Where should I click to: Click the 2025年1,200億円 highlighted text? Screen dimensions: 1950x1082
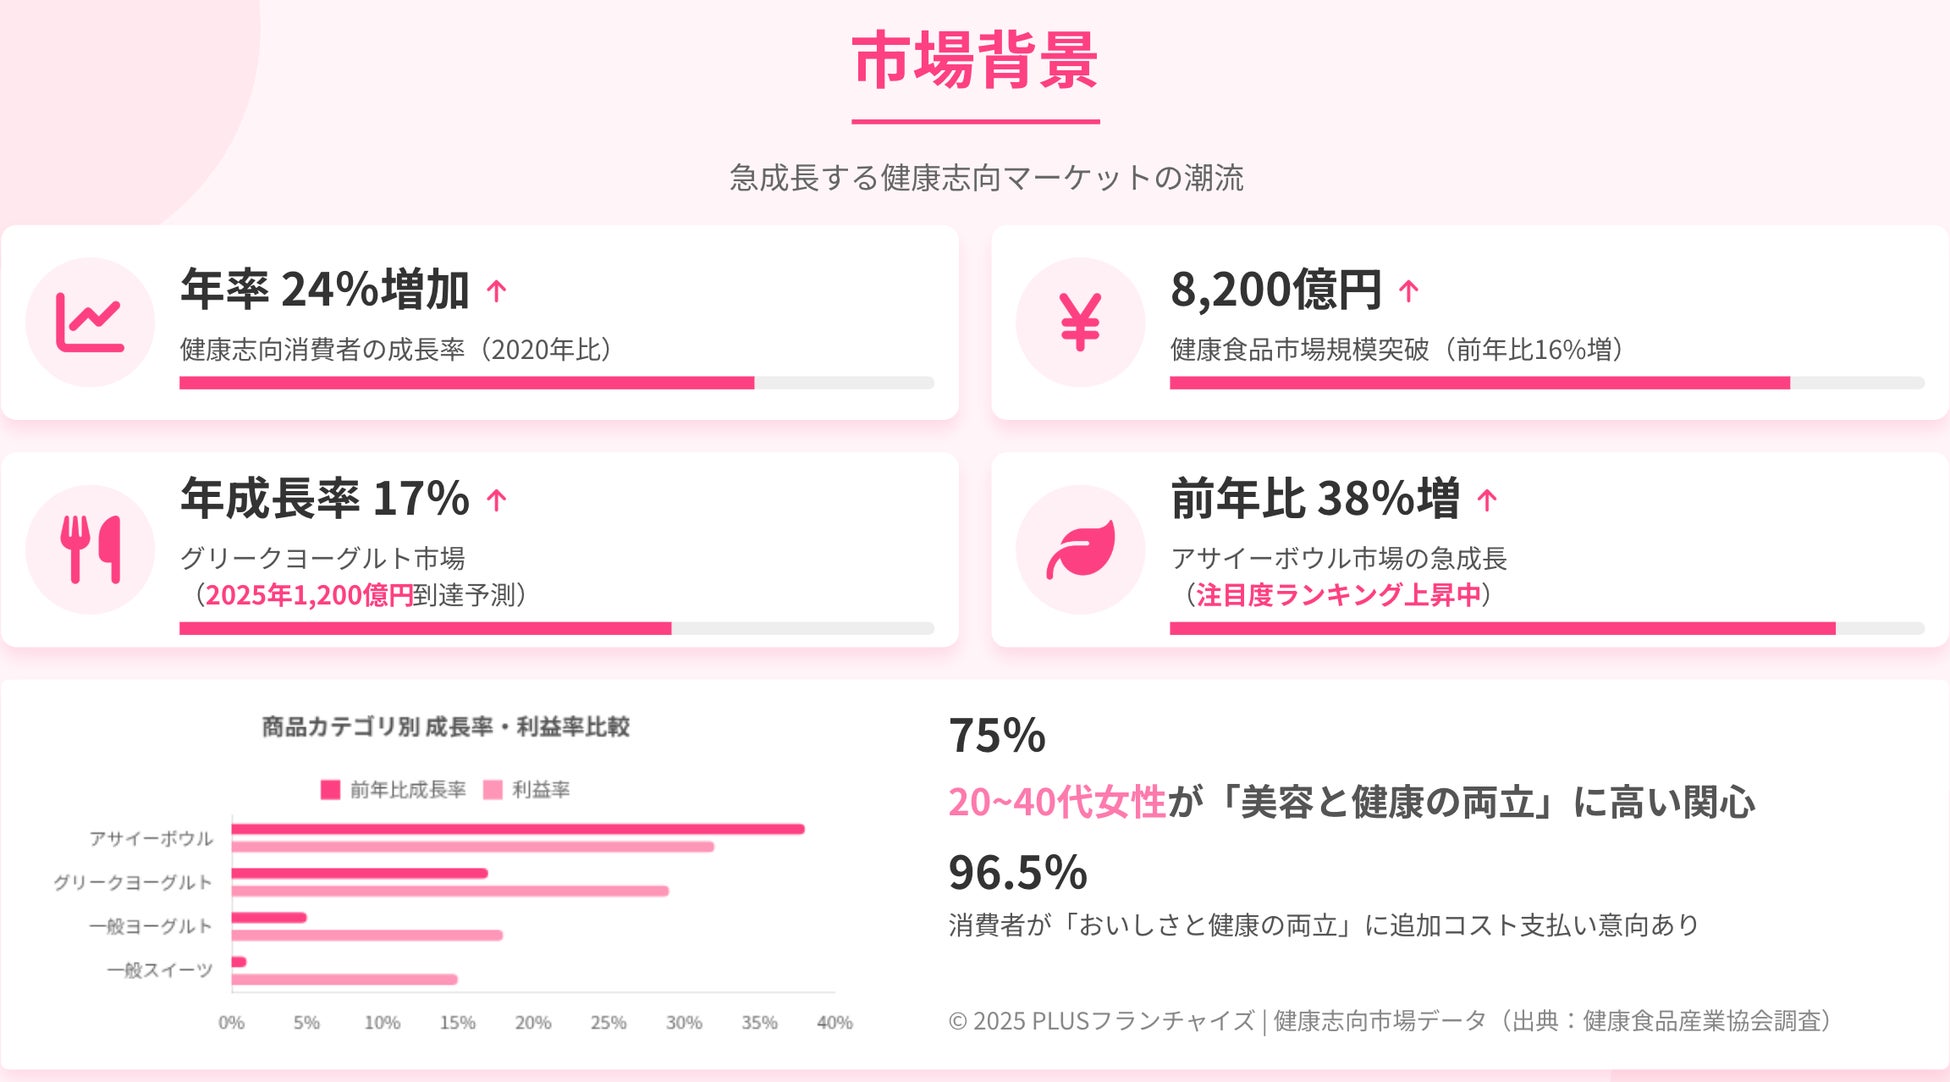(309, 595)
